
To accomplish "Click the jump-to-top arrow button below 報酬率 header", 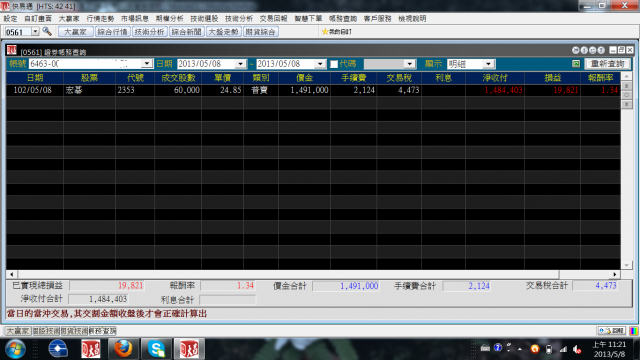I will coord(627,86).
